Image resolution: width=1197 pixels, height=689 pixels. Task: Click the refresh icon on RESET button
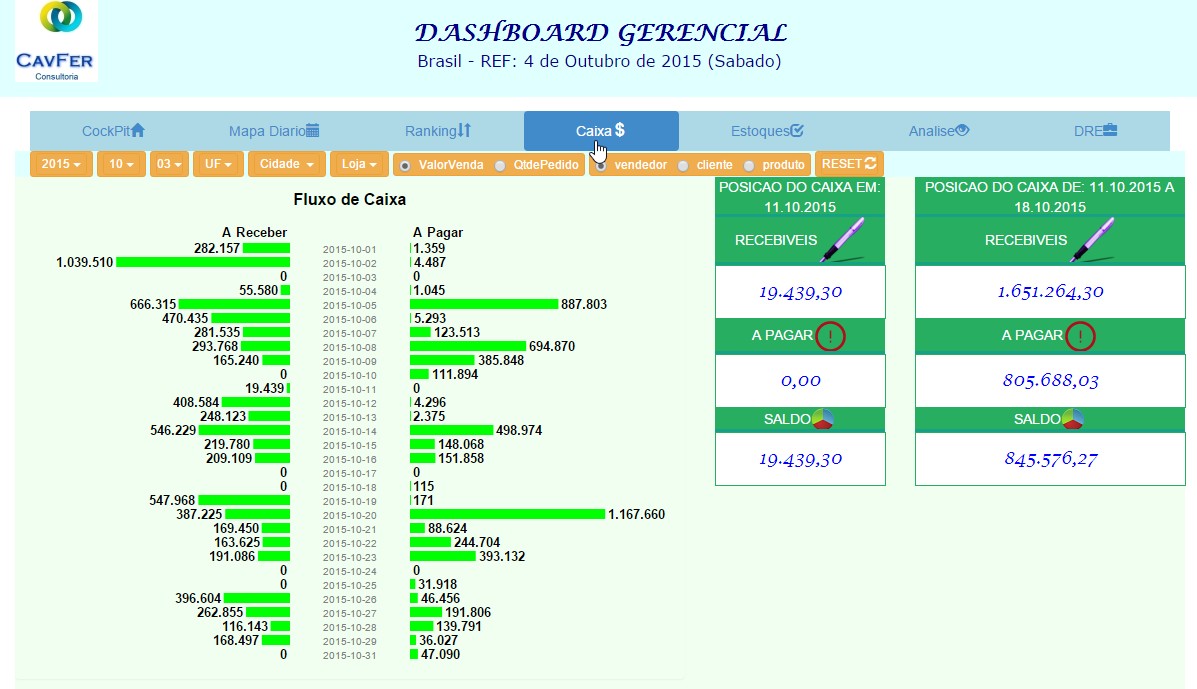[x=870, y=163]
